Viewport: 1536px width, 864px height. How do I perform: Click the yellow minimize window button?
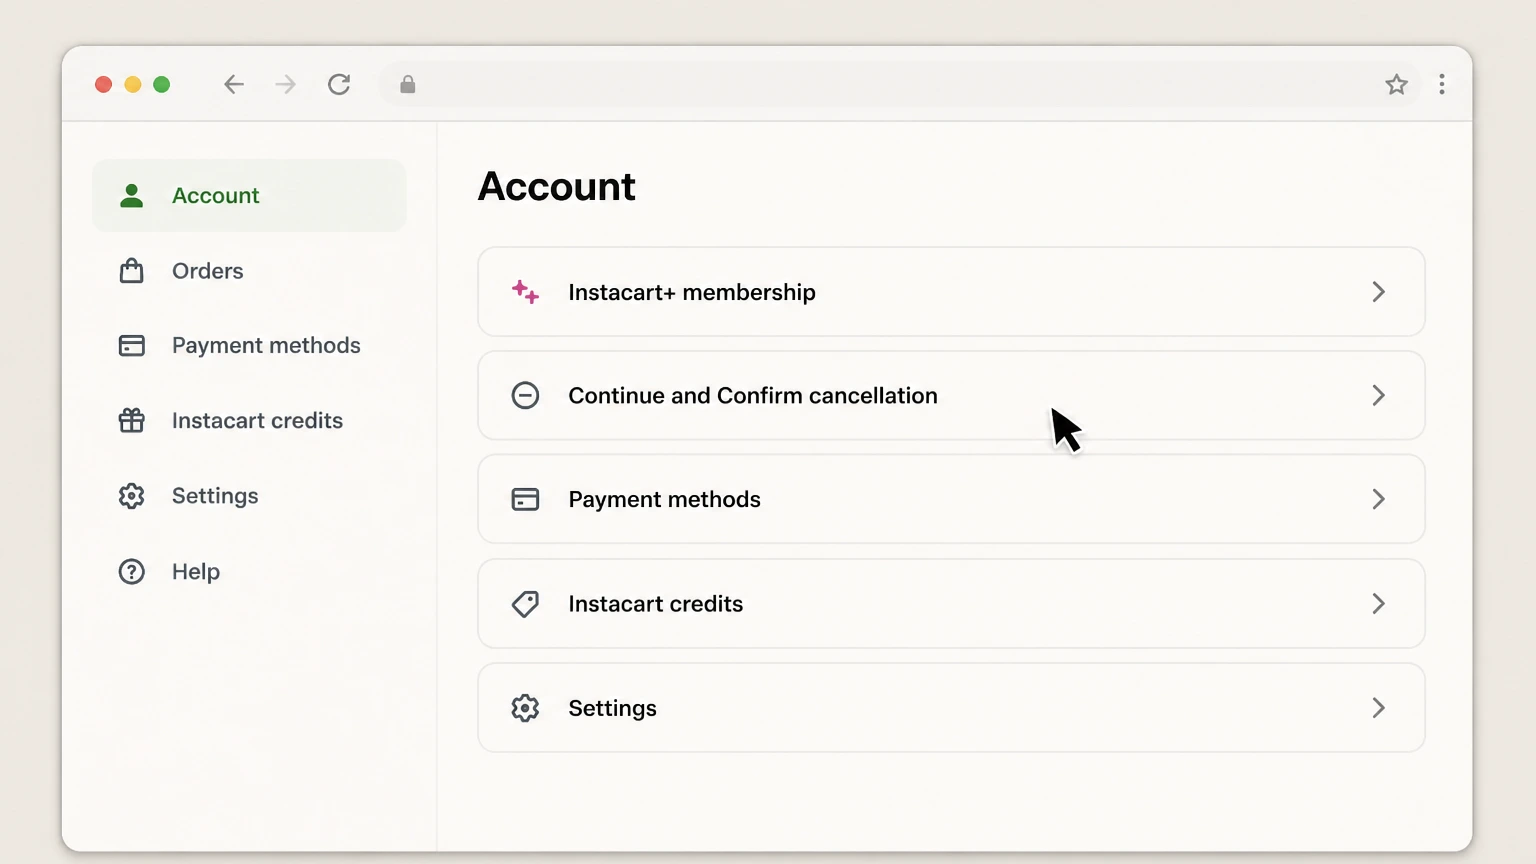pyautogui.click(x=132, y=84)
